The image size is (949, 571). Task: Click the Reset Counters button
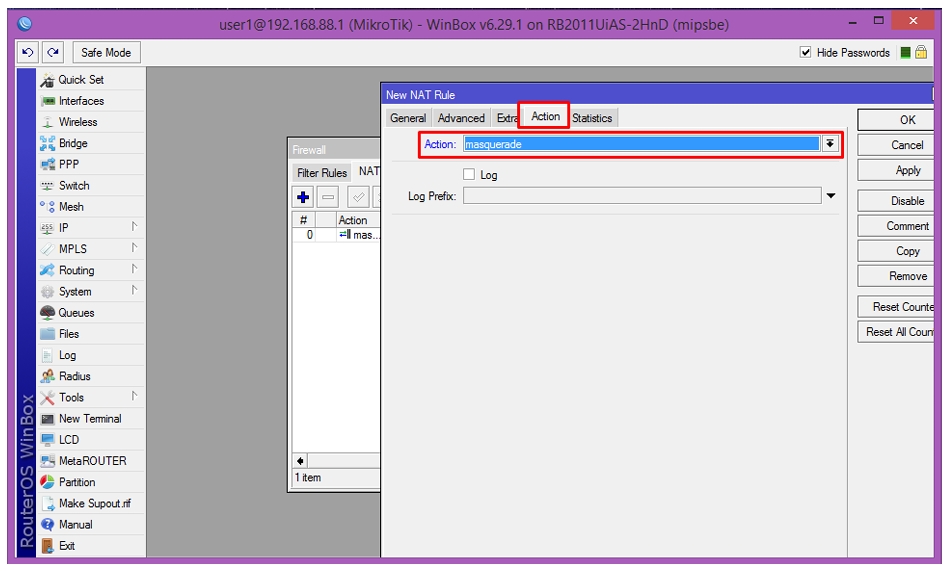(896, 307)
